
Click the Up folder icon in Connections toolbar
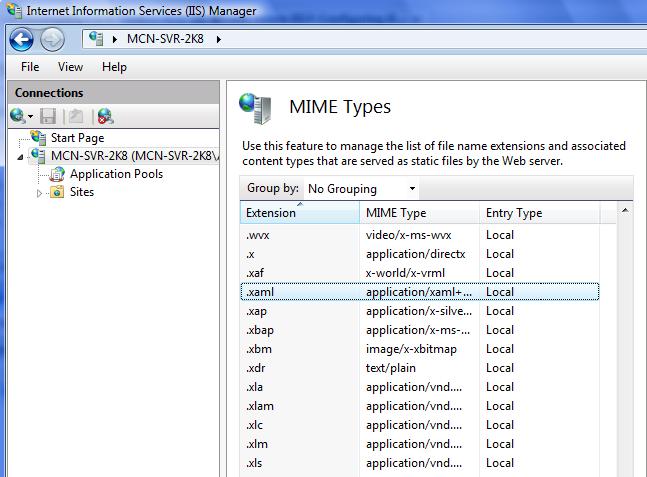click(x=76, y=116)
